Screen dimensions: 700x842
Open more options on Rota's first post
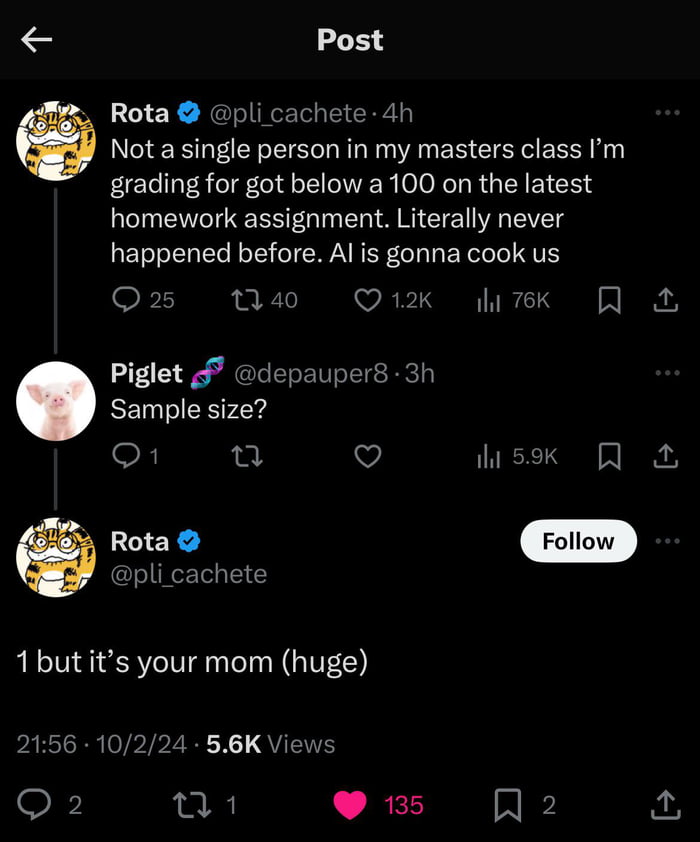point(666,113)
